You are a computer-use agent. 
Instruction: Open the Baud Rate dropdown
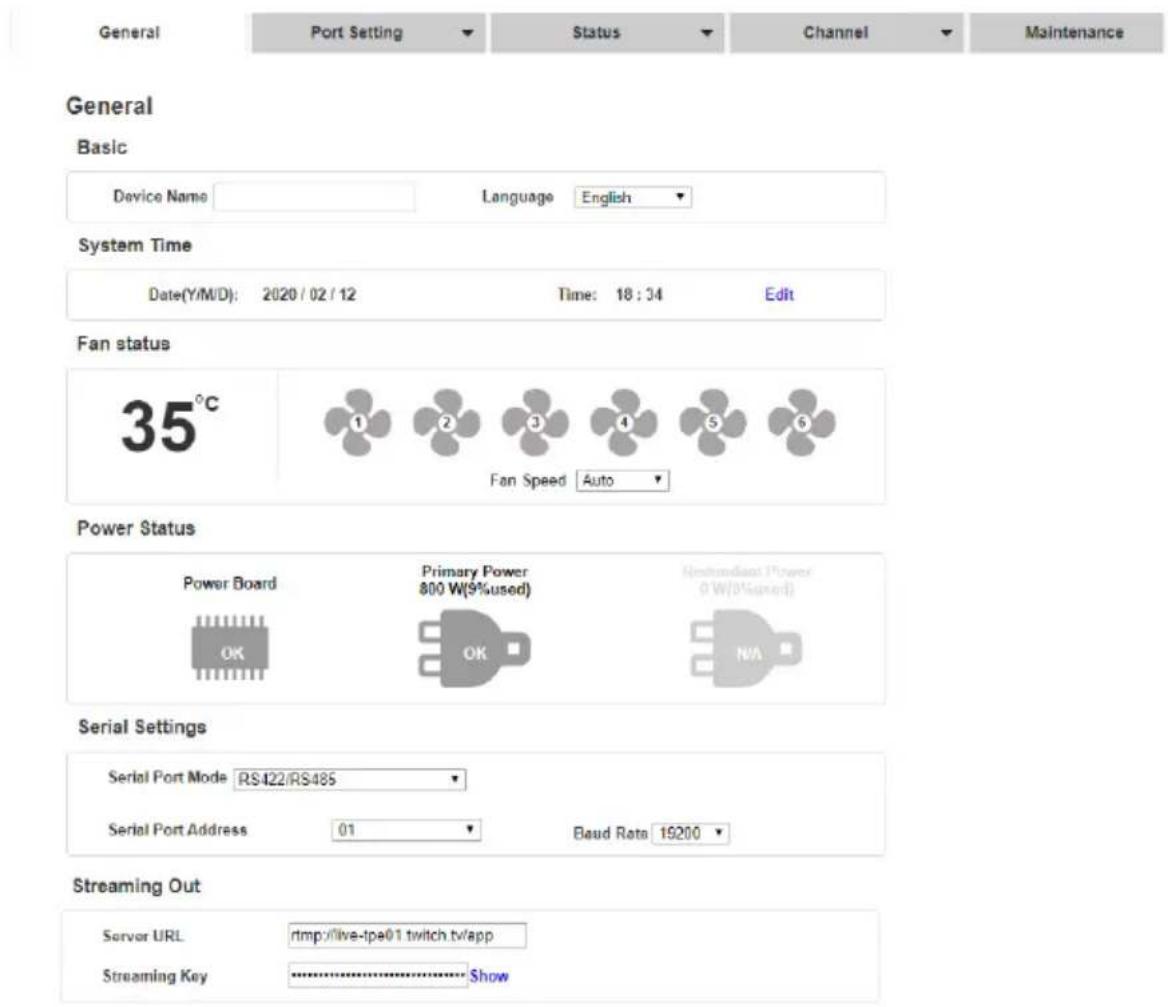pyautogui.click(x=691, y=833)
